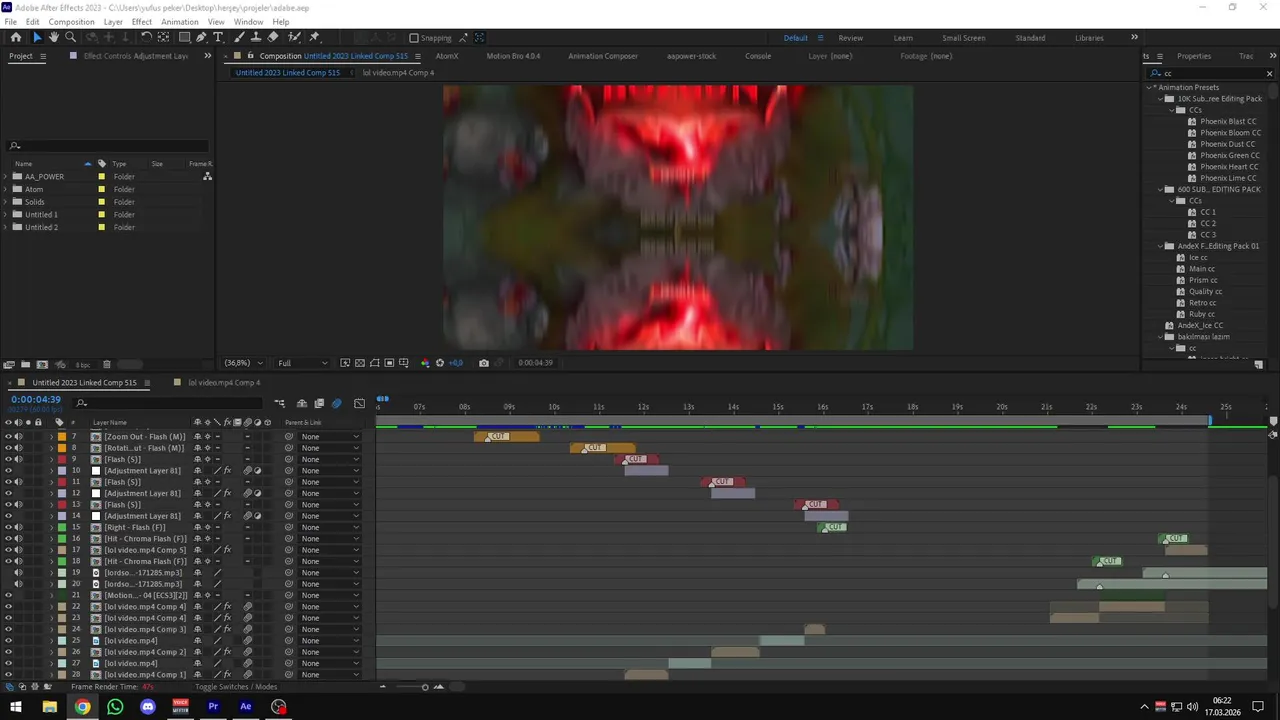
Task: Expand the Solids folder in Project
Action: click(6, 202)
